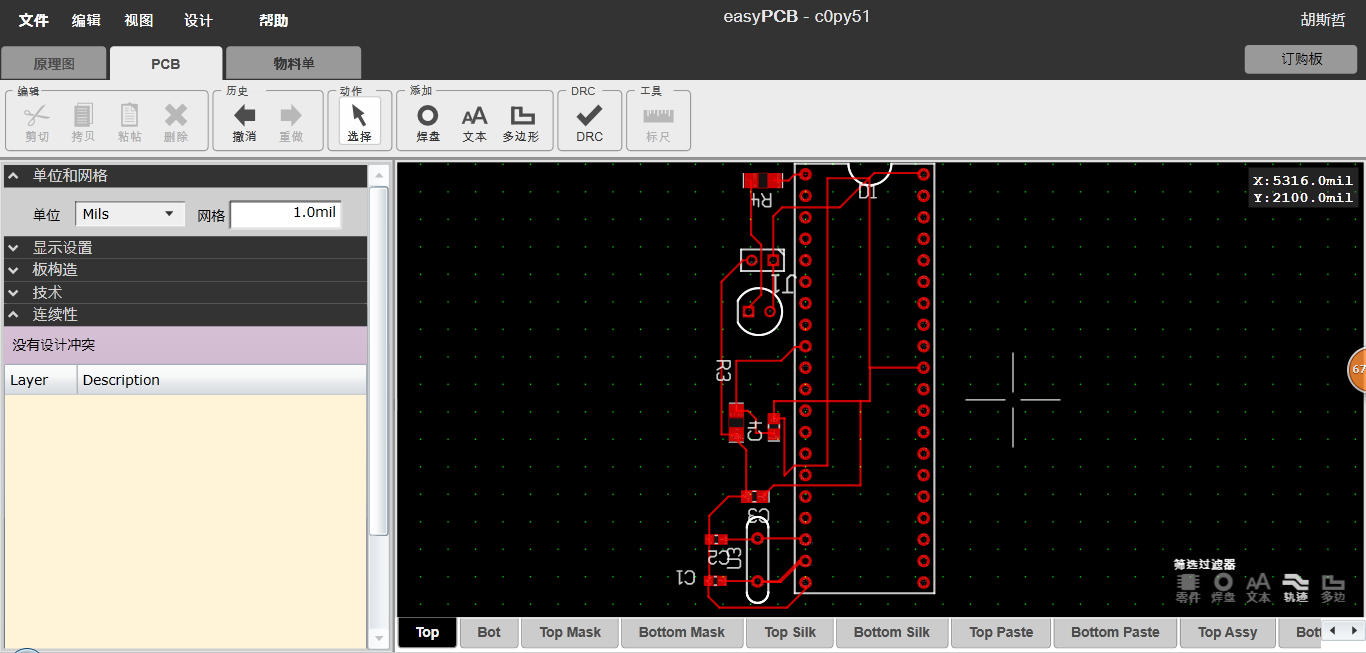Click the scroll-down arrow of left panel
The width and height of the screenshot is (1366, 653).
click(379, 637)
